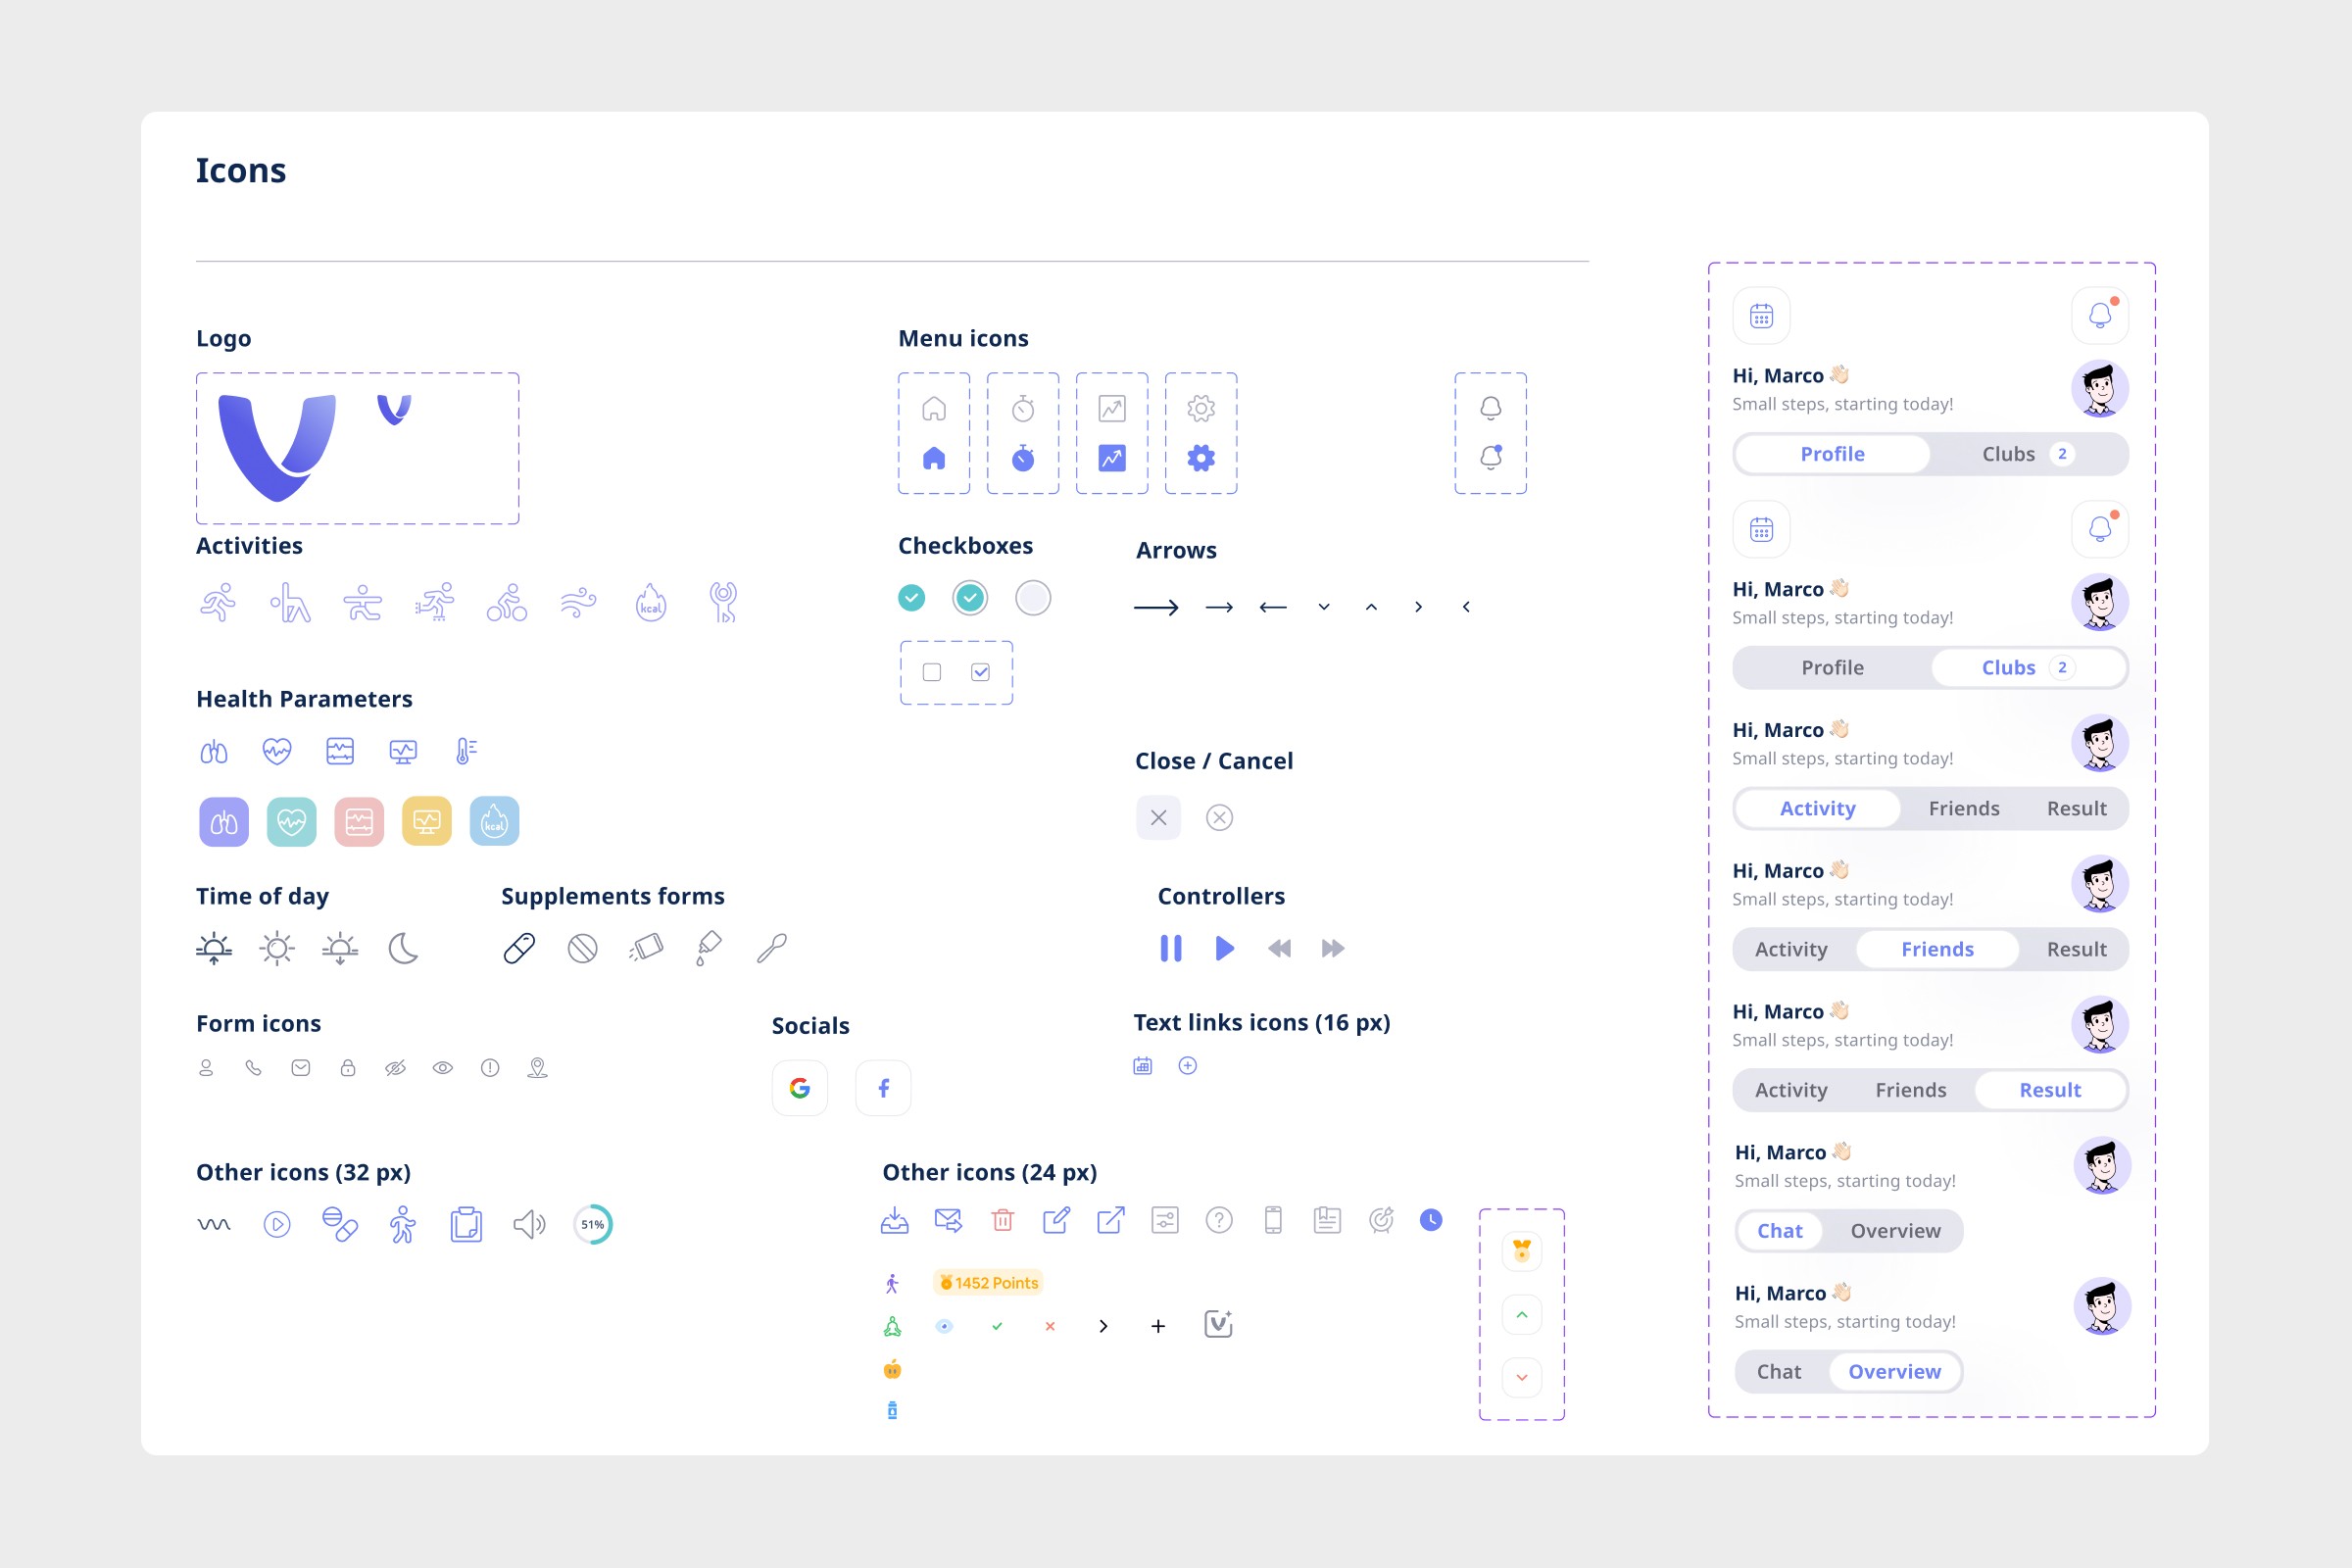Select the moon time-of-day icon
Screen dimensions: 2352x1568
(x=403, y=948)
